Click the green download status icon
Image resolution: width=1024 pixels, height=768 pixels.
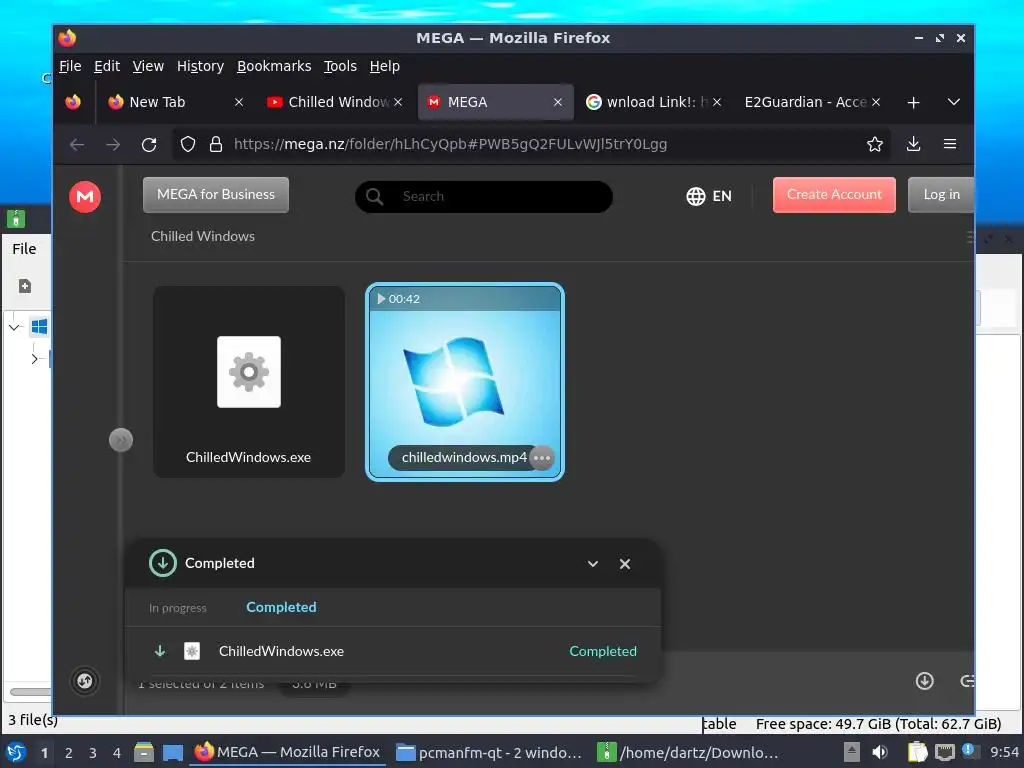tap(163, 563)
